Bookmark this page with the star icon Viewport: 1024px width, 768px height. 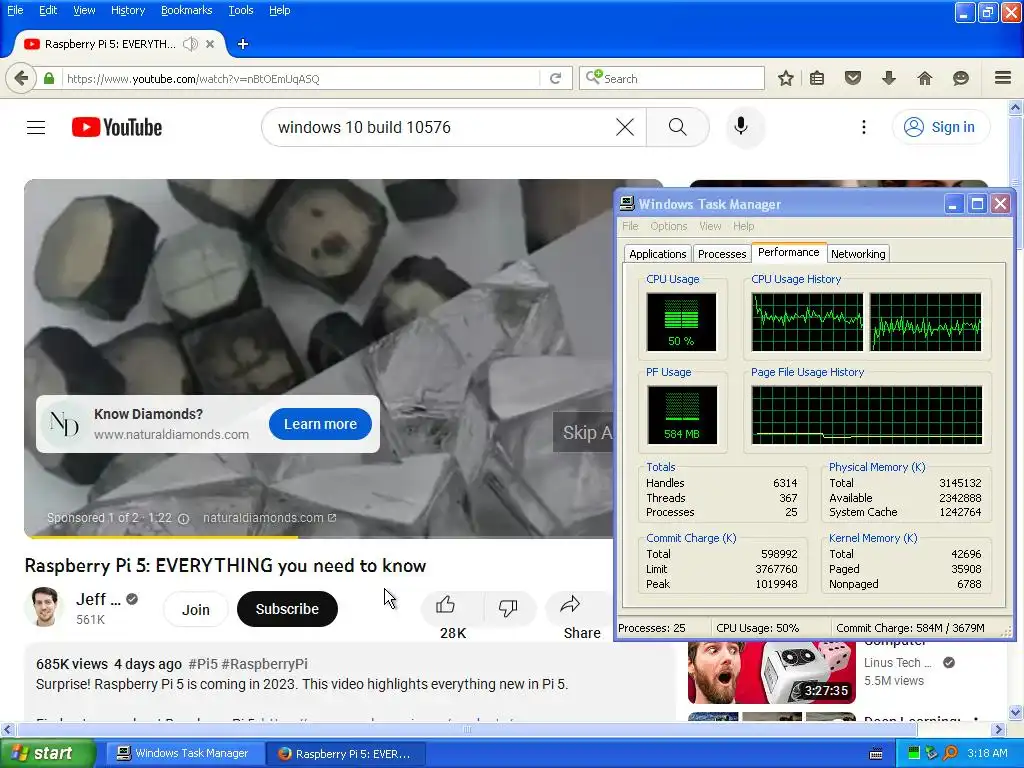pyautogui.click(x=786, y=78)
